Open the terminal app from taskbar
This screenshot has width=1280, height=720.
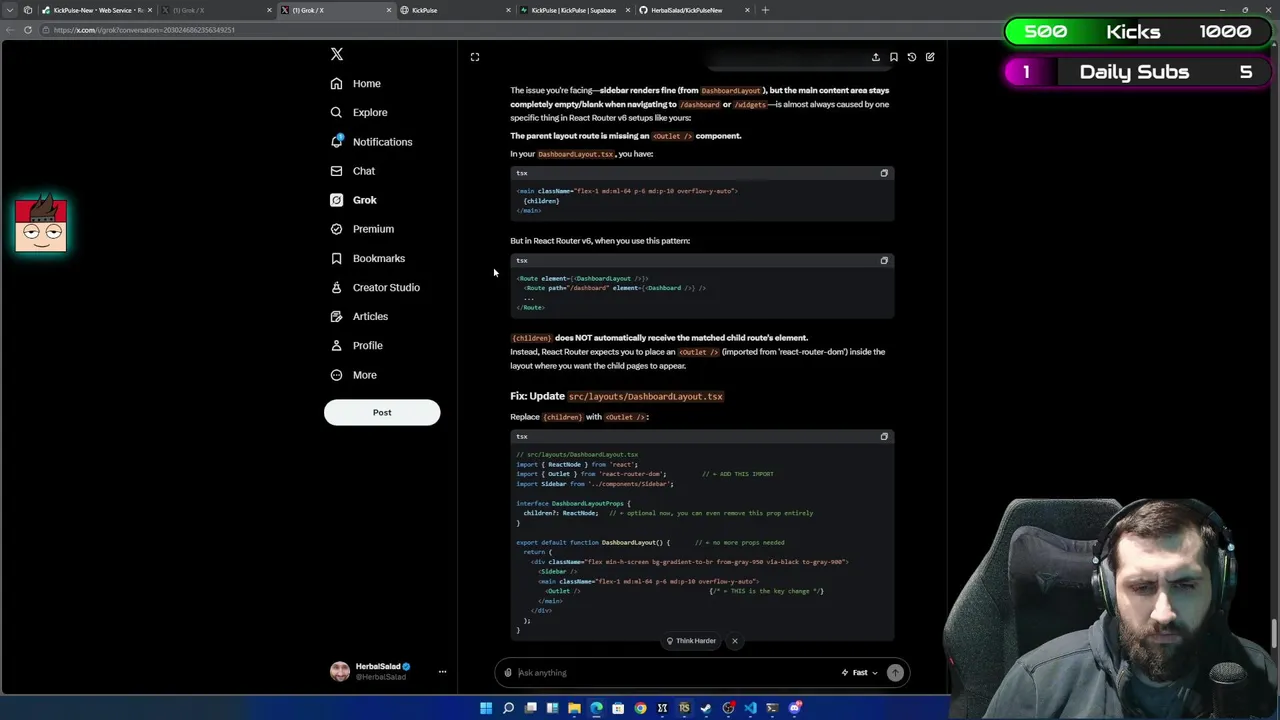pyautogui.click(x=772, y=708)
